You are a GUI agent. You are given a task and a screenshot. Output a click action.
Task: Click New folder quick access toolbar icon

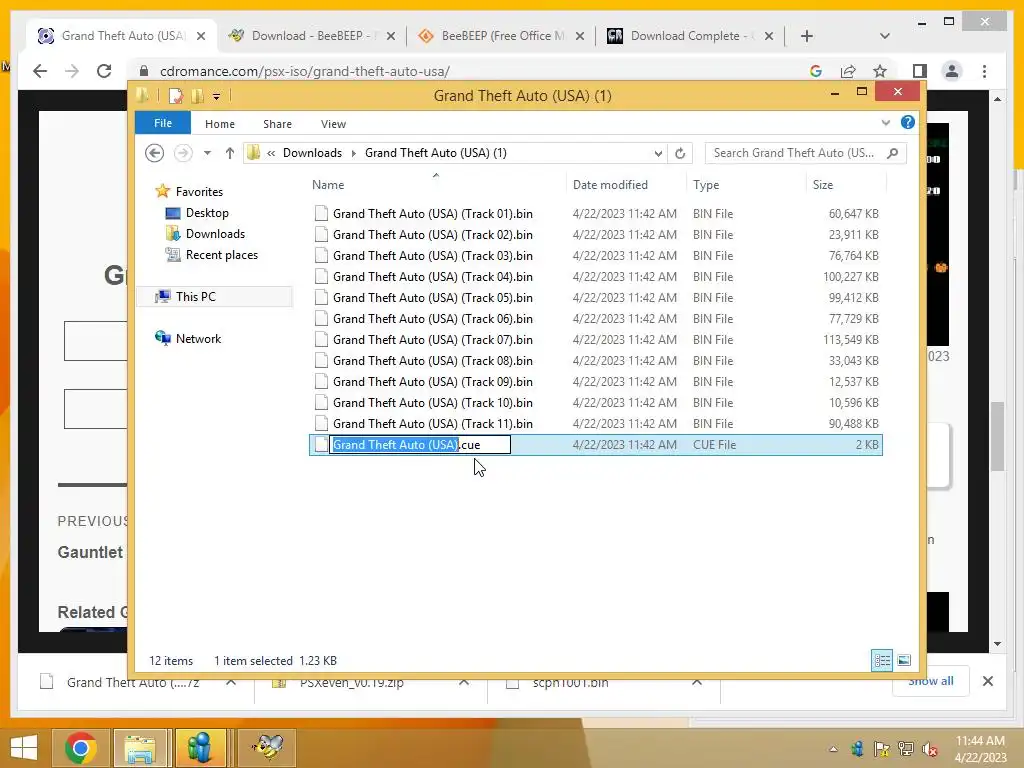point(197,96)
